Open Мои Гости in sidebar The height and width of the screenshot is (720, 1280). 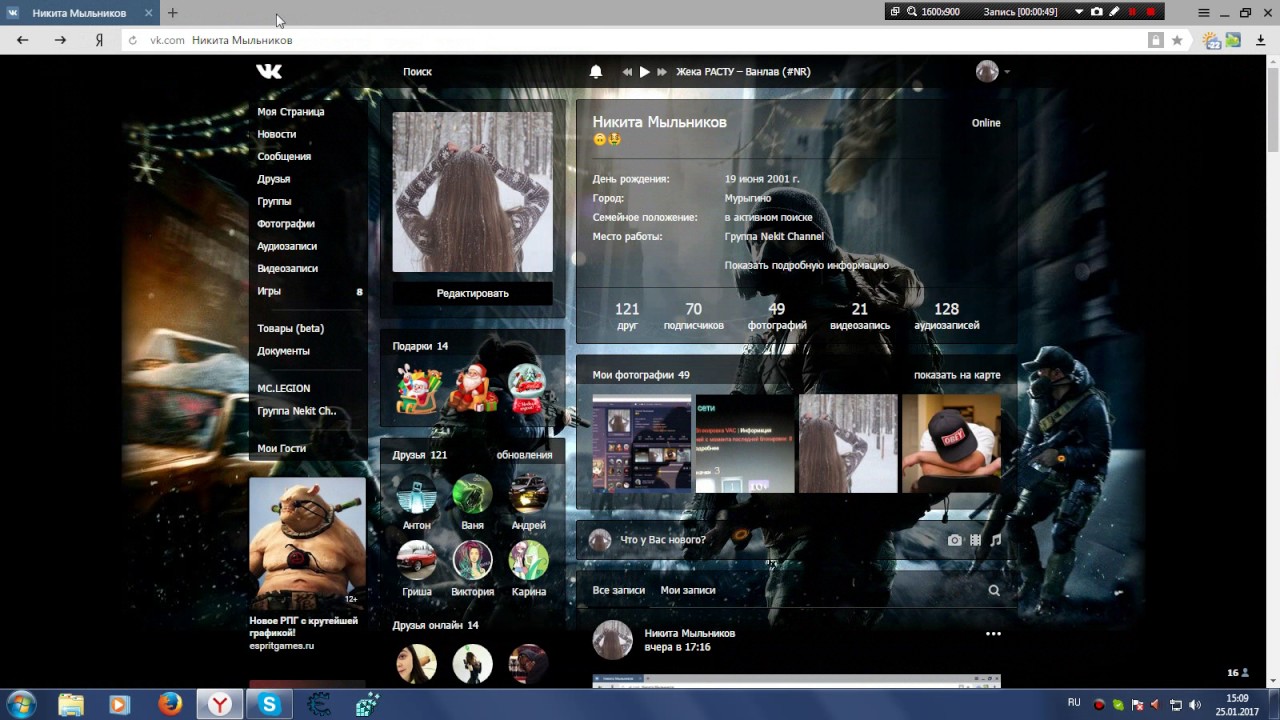tap(282, 448)
